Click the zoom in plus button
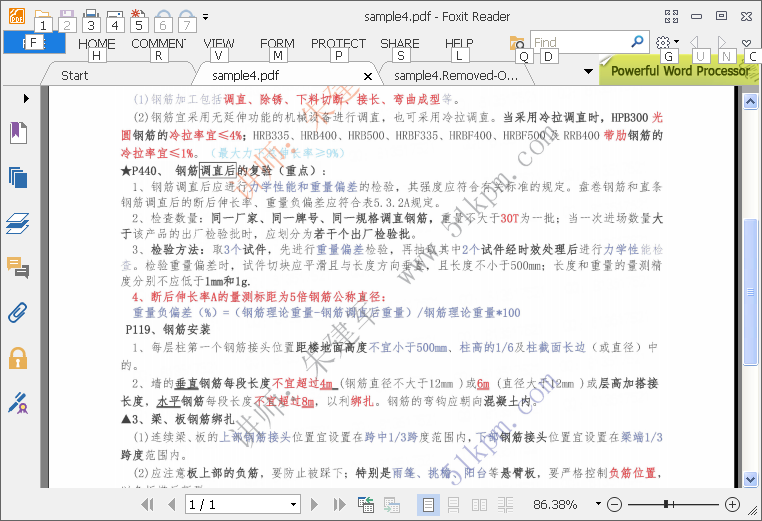This screenshot has height=521, width=762. click(732, 505)
